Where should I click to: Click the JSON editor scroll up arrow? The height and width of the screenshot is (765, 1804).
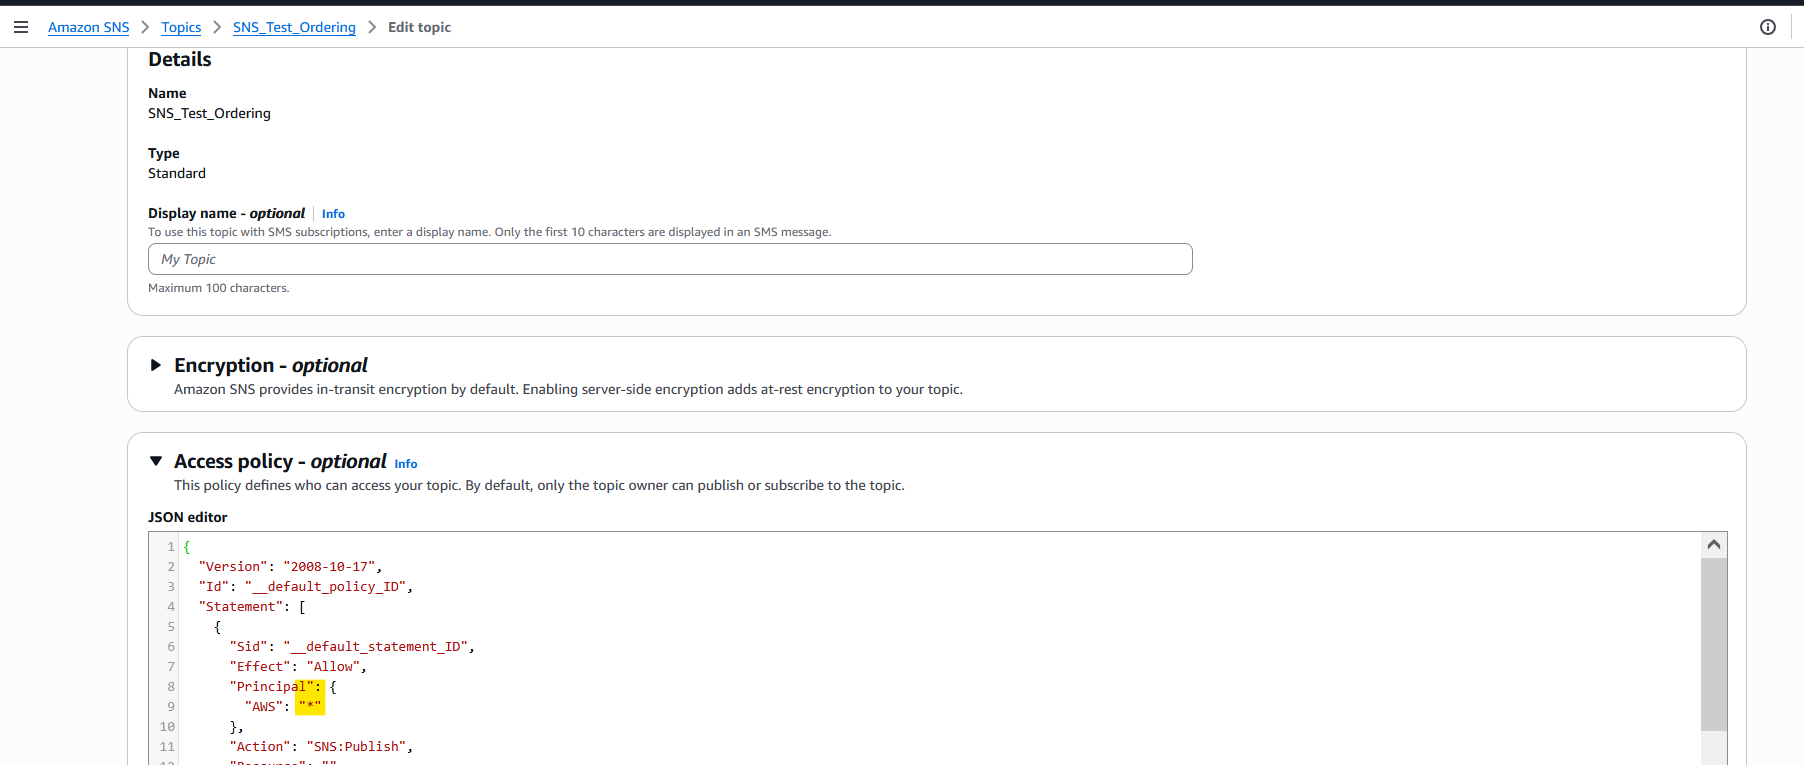pos(1714,545)
